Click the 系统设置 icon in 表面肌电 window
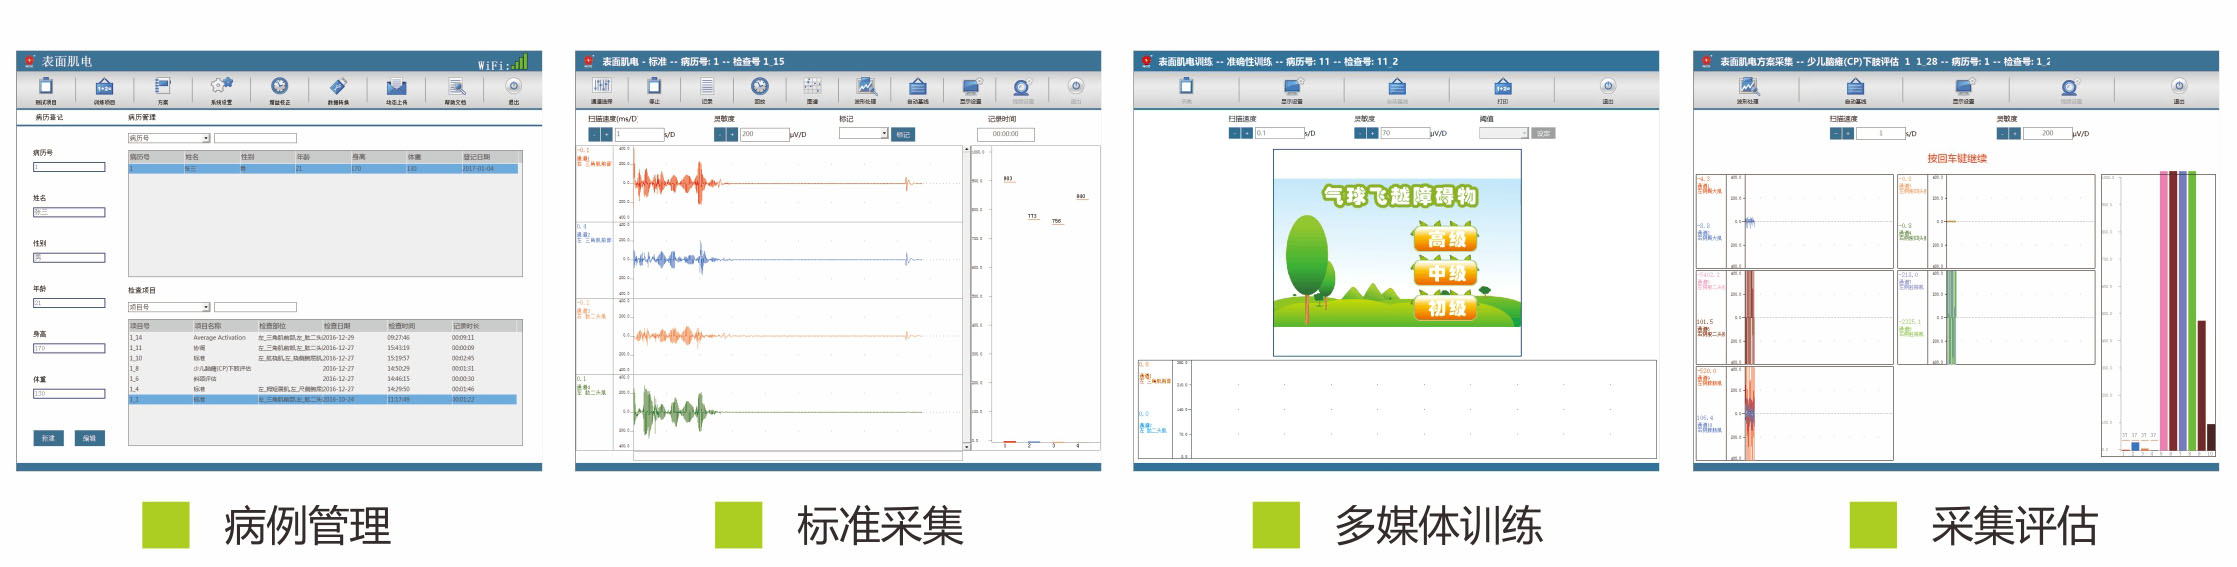The width and height of the screenshot is (2237, 567). [221, 88]
